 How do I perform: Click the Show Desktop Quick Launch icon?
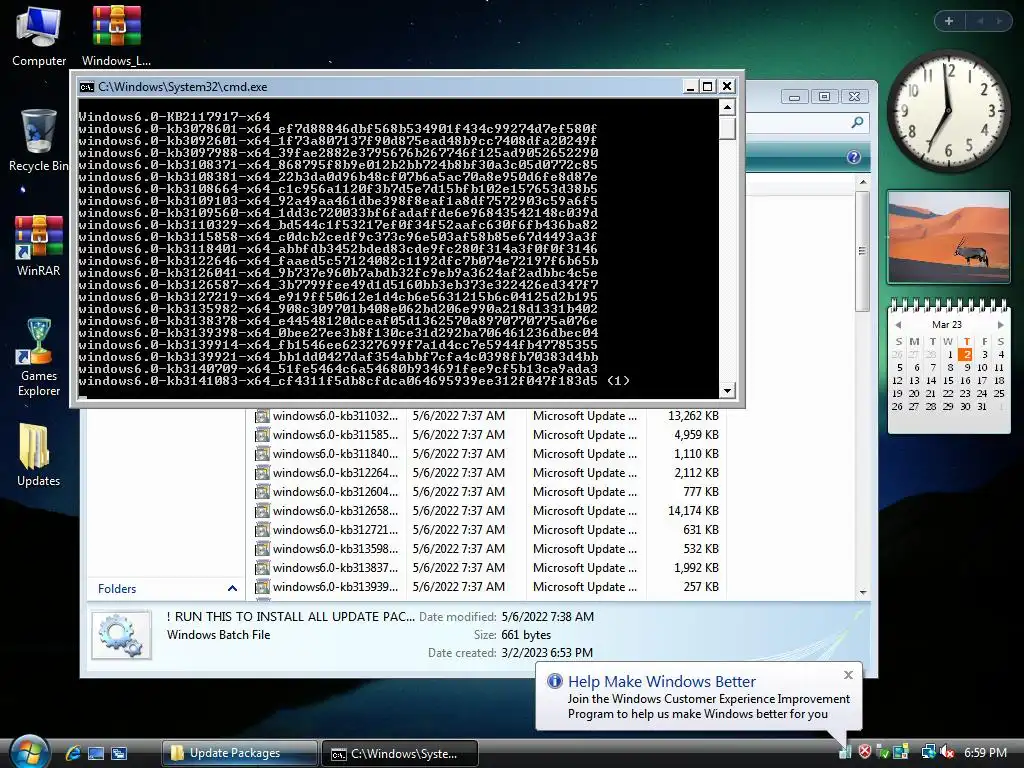tap(96, 753)
